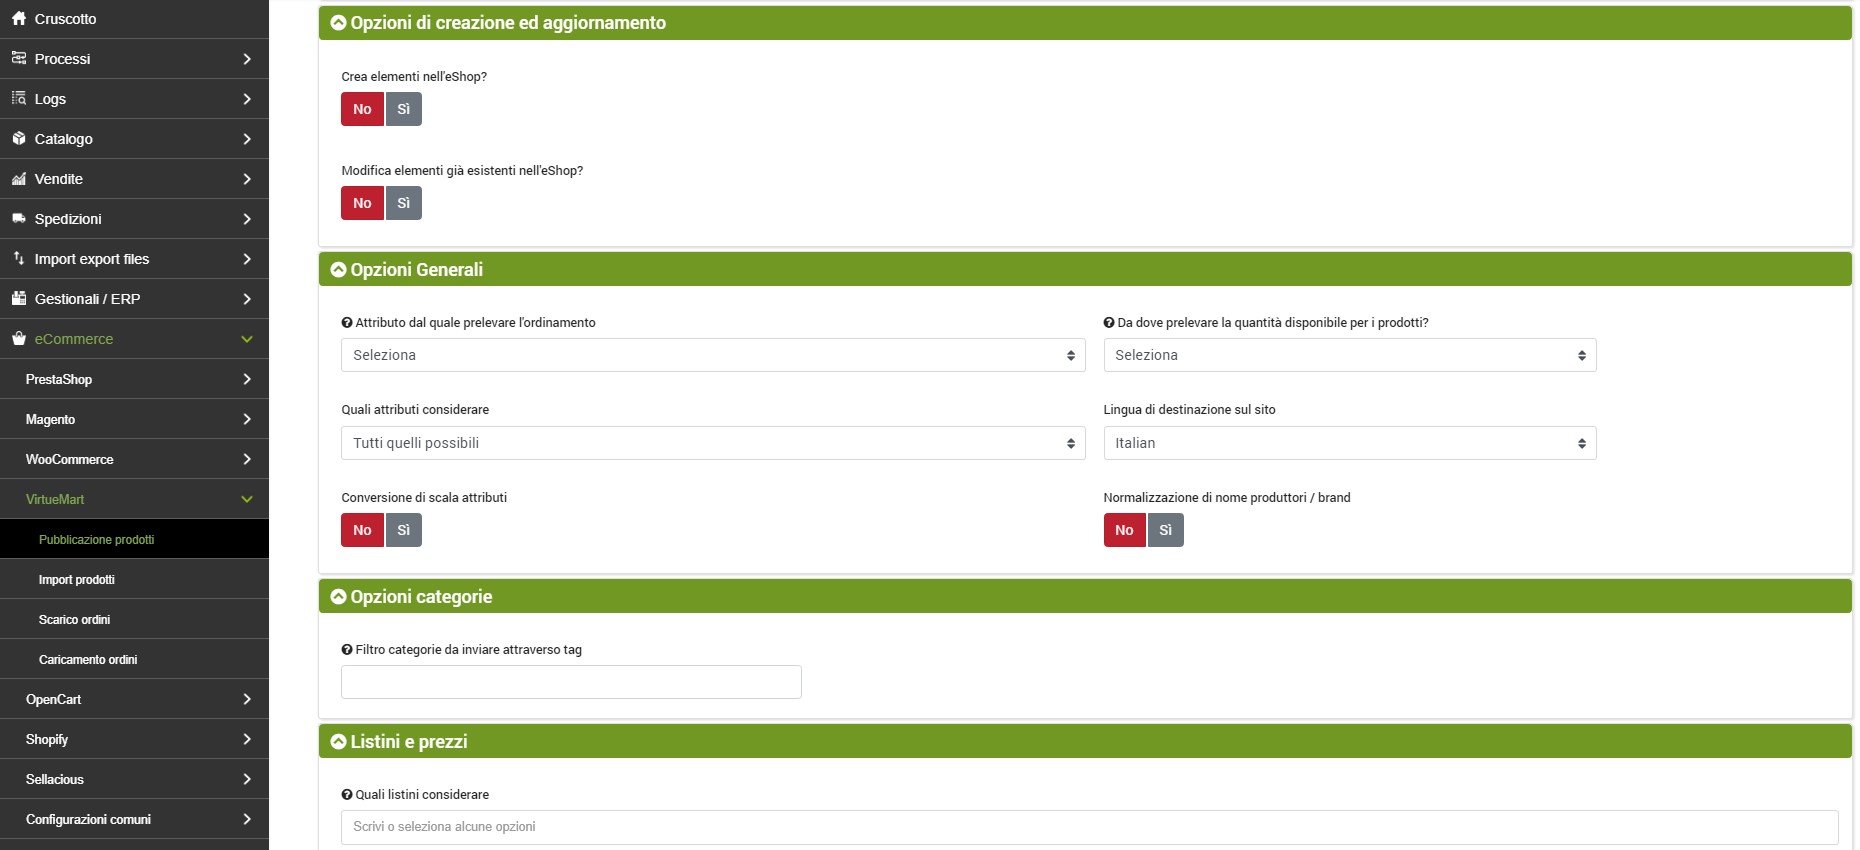Switch Normalizzazione di nome produttori to Sì
1860x850 pixels.
tap(1165, 530)
